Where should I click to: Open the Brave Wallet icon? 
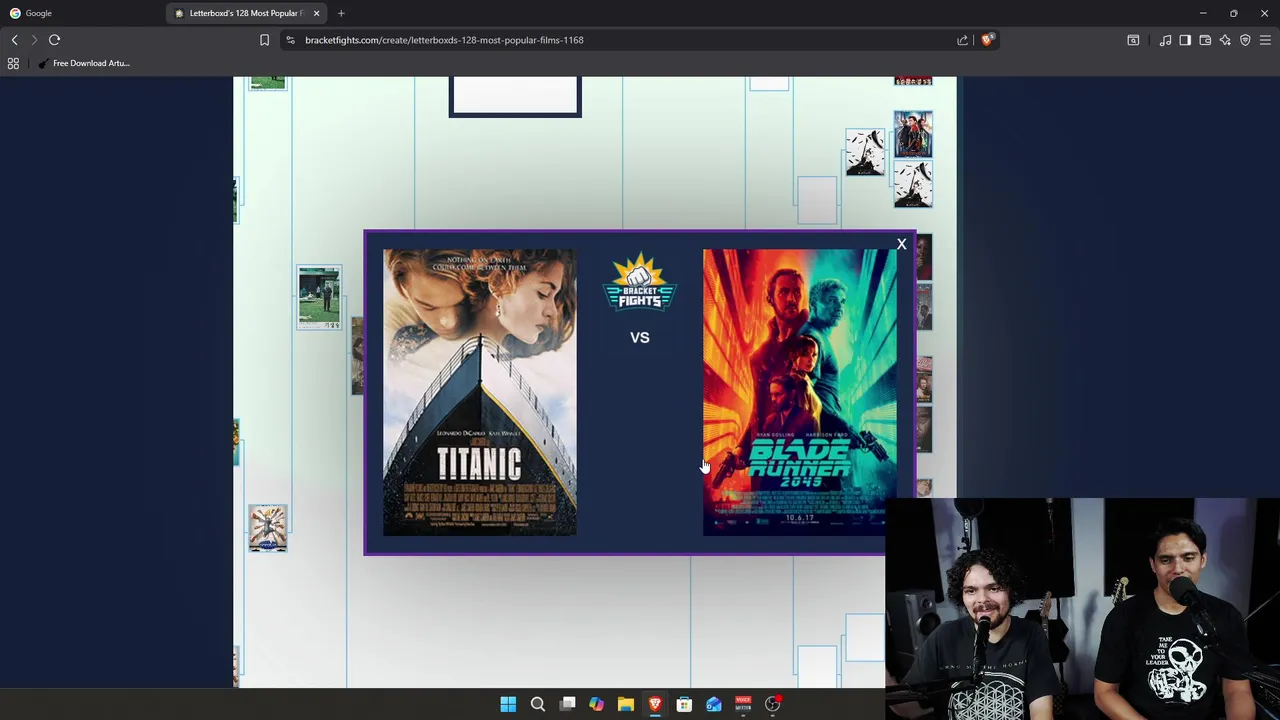click(x=1205, y=40)
